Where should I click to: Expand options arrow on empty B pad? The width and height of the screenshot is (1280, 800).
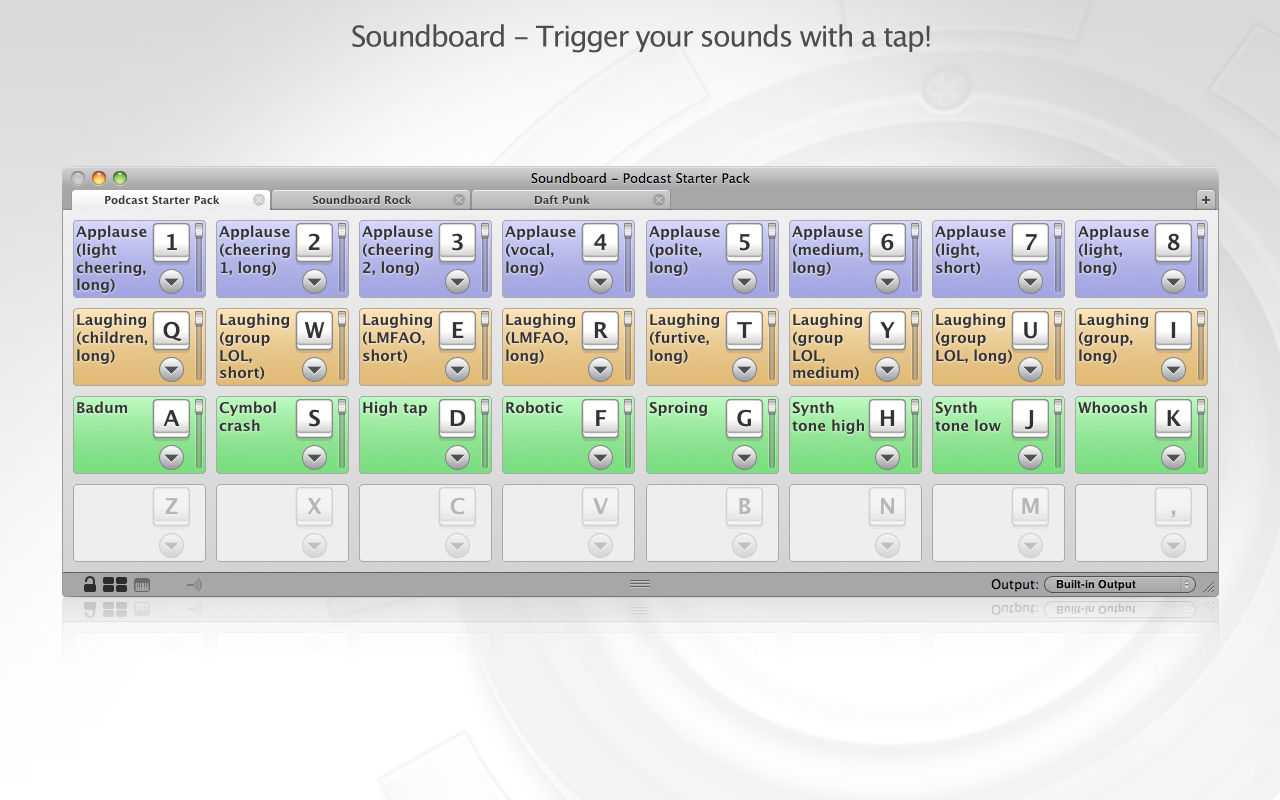pyautogui.click(x=744, y=546)
